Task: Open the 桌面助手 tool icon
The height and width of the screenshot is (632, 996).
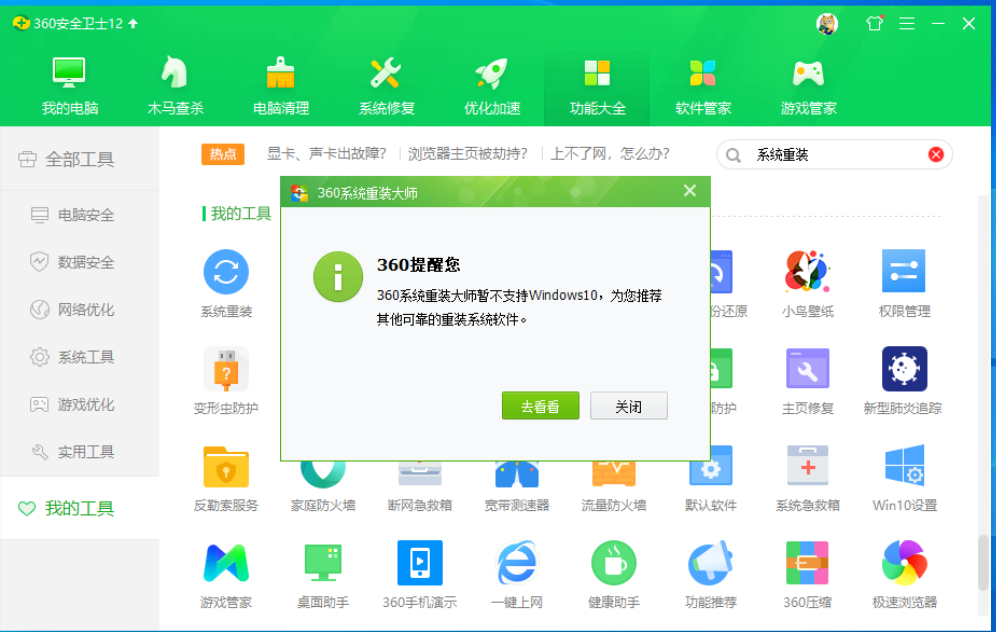Action: tap(323, 563)
